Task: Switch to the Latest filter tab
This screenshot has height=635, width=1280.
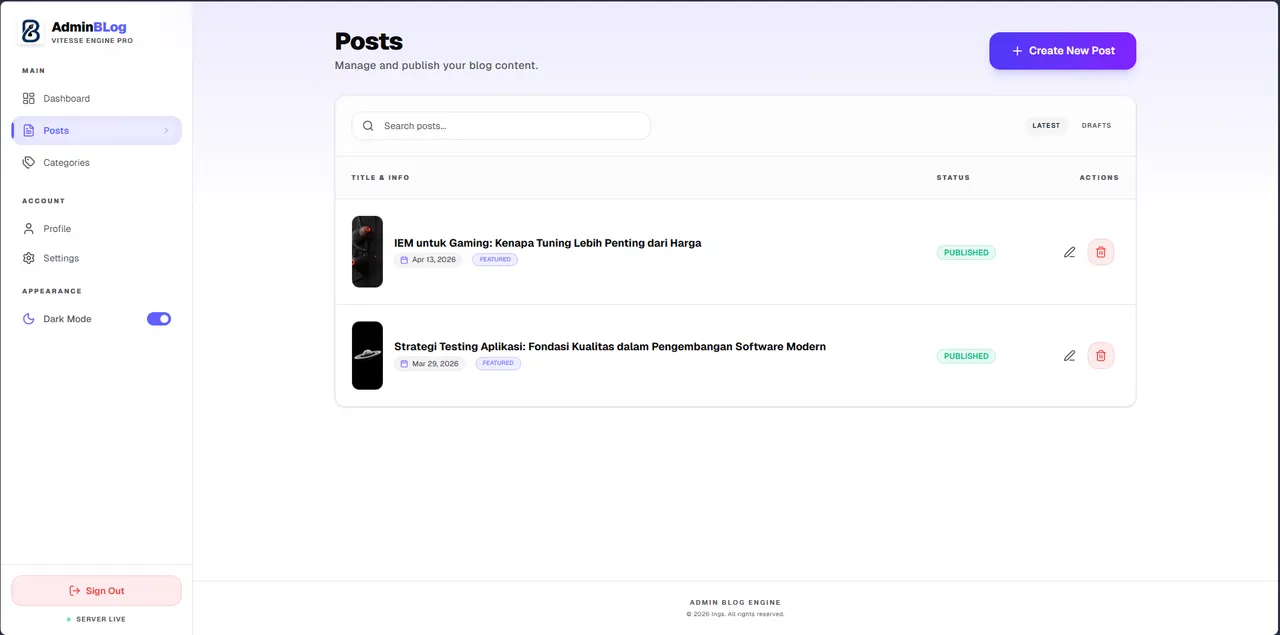Action: 1046,126
